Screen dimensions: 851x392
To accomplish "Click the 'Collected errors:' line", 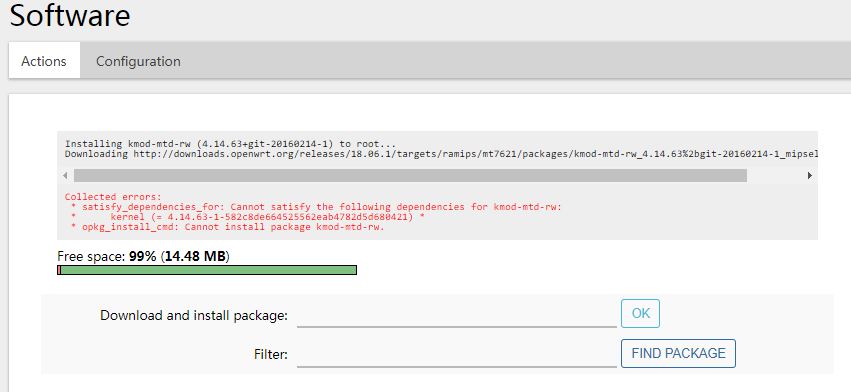I will (x=113, y=197).
